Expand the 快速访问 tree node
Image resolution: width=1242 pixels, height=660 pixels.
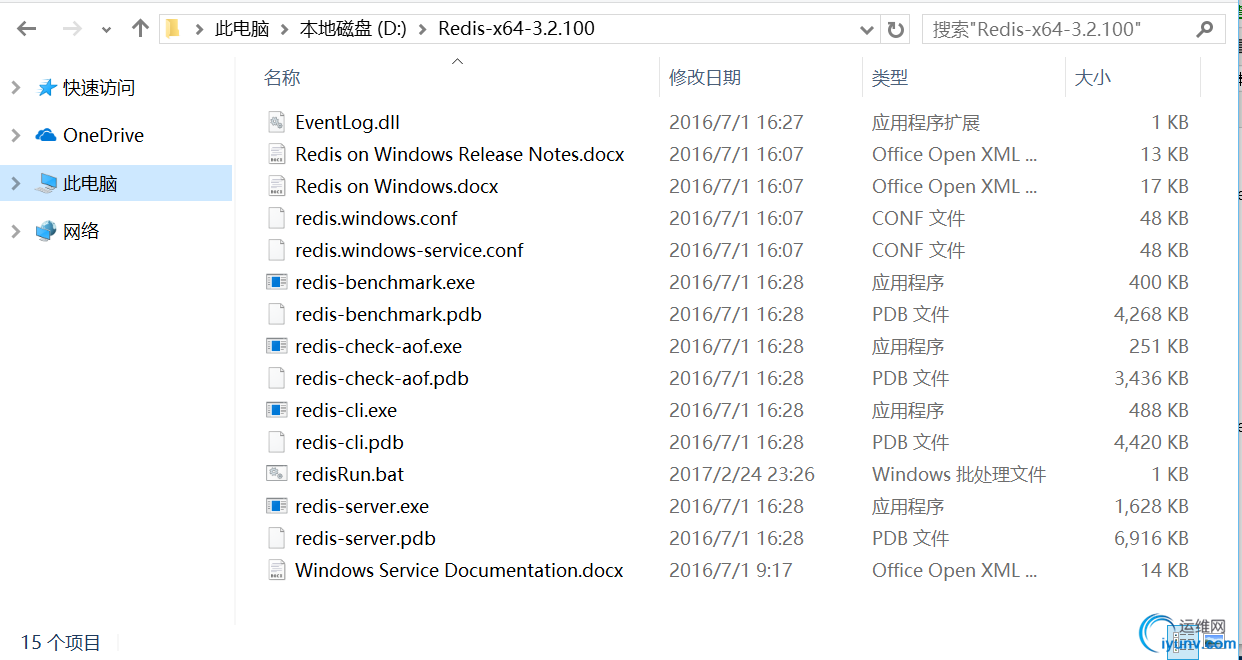point(16,88)
